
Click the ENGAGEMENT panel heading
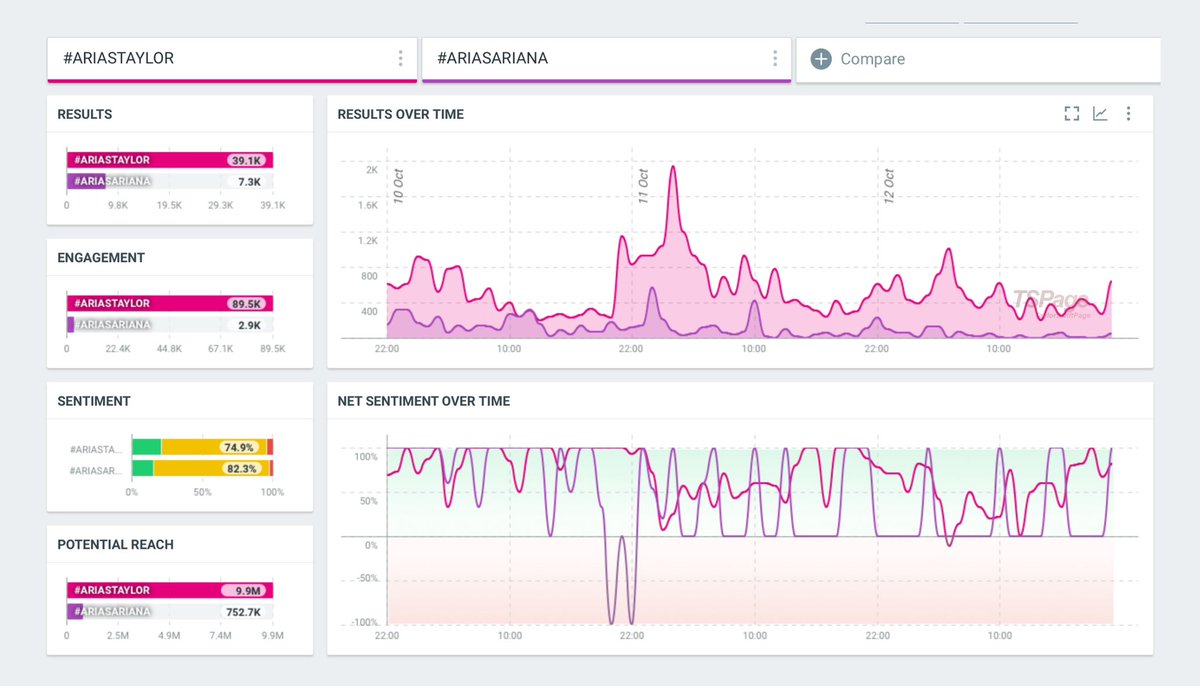(x=101, y=257)
